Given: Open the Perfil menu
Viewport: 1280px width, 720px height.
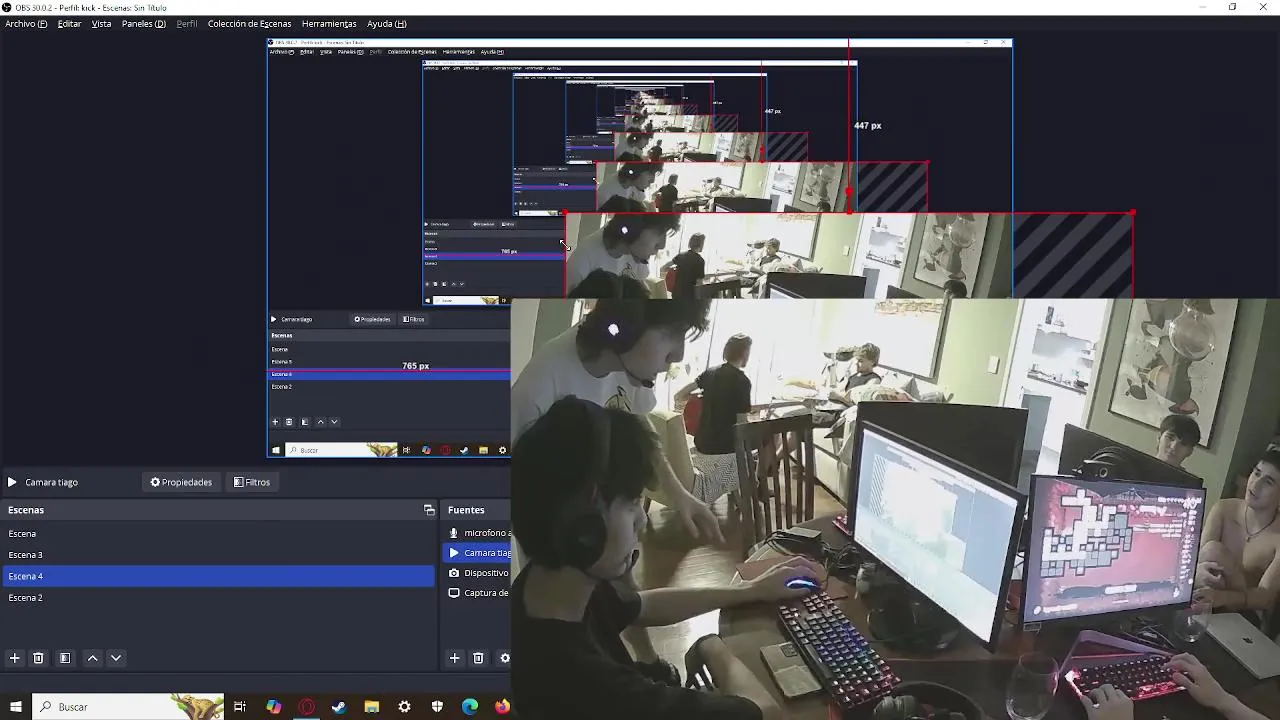Looking at the screenshot, I should (x=187, y=24).
